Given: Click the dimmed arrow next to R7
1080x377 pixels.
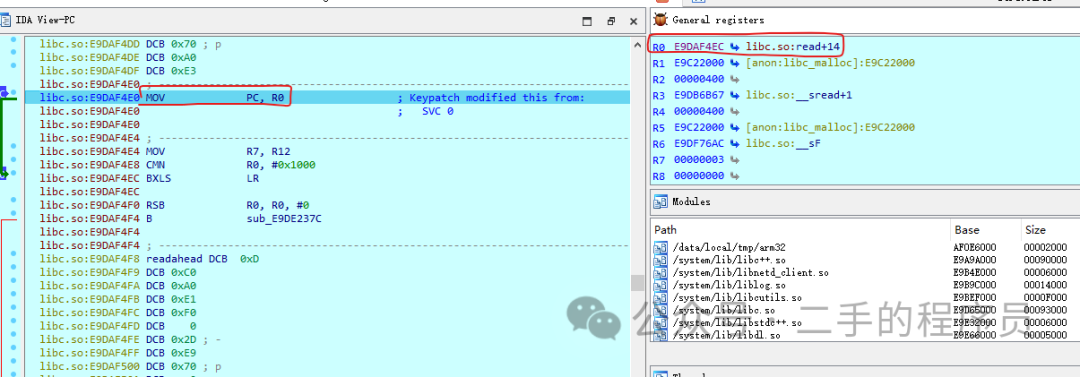Looking at the screenshot, I should tap(735, 160).
